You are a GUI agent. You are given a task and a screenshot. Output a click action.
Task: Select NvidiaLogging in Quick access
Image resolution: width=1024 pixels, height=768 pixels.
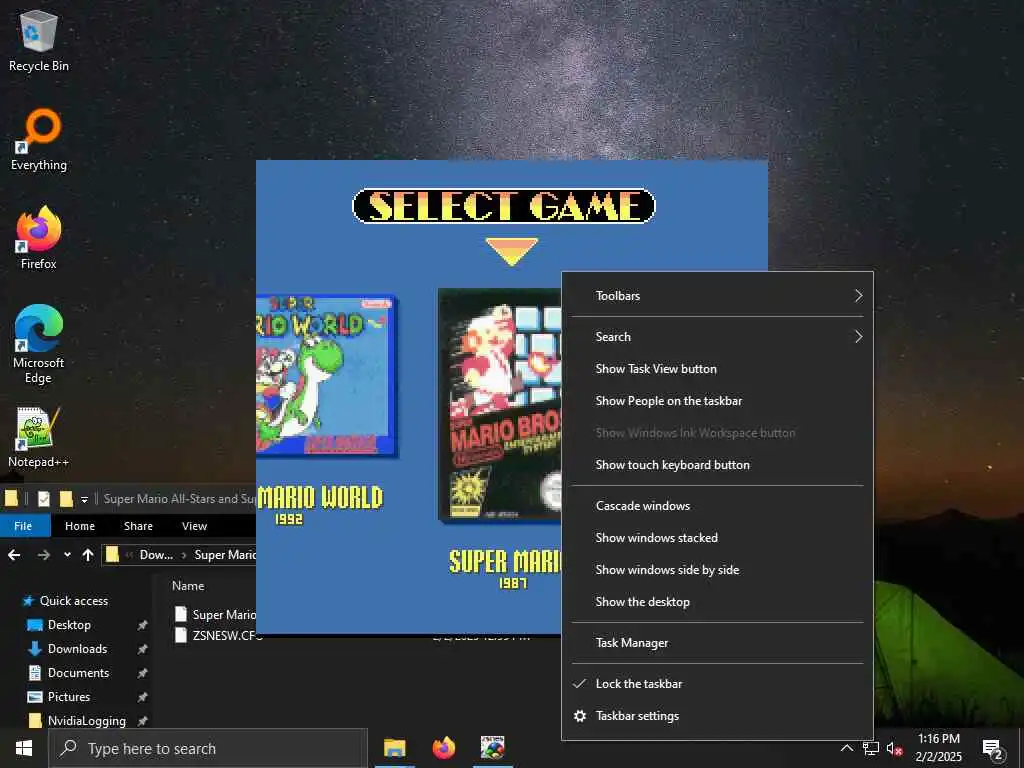coord(86,721)
